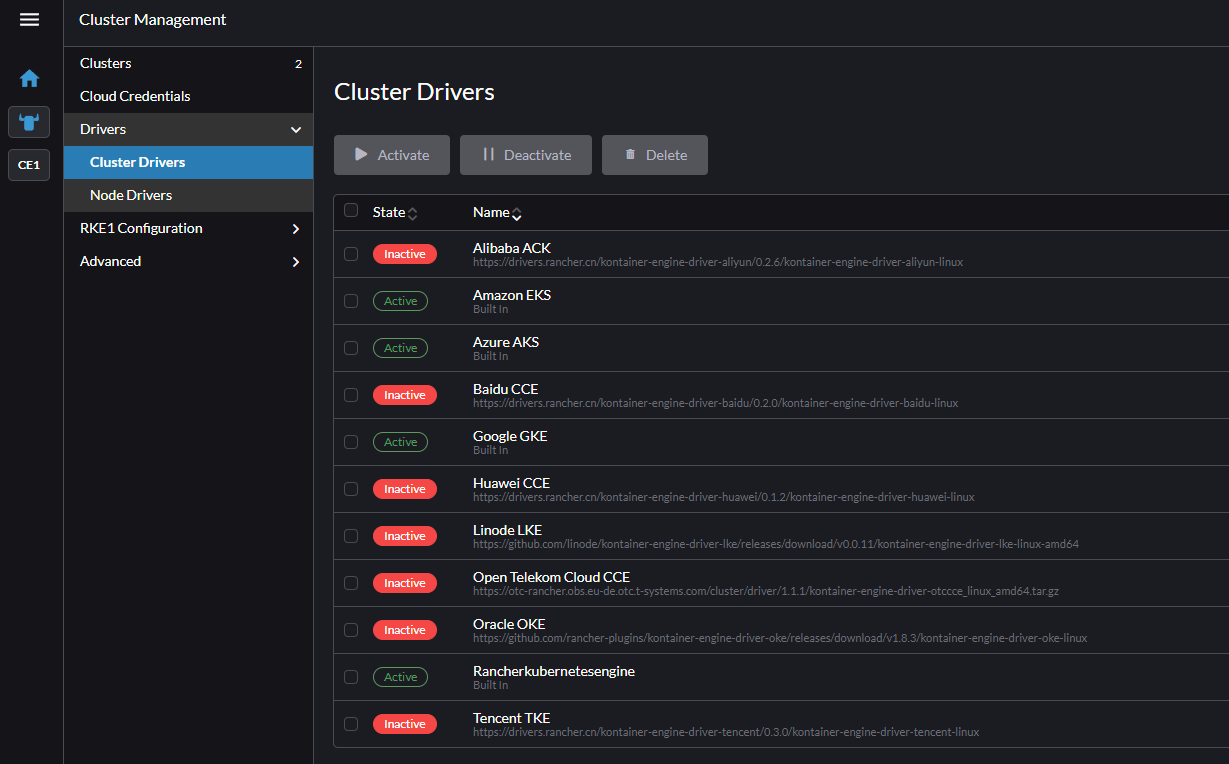
Task: Select the header select-all checkbox
Action: (351, 211)
